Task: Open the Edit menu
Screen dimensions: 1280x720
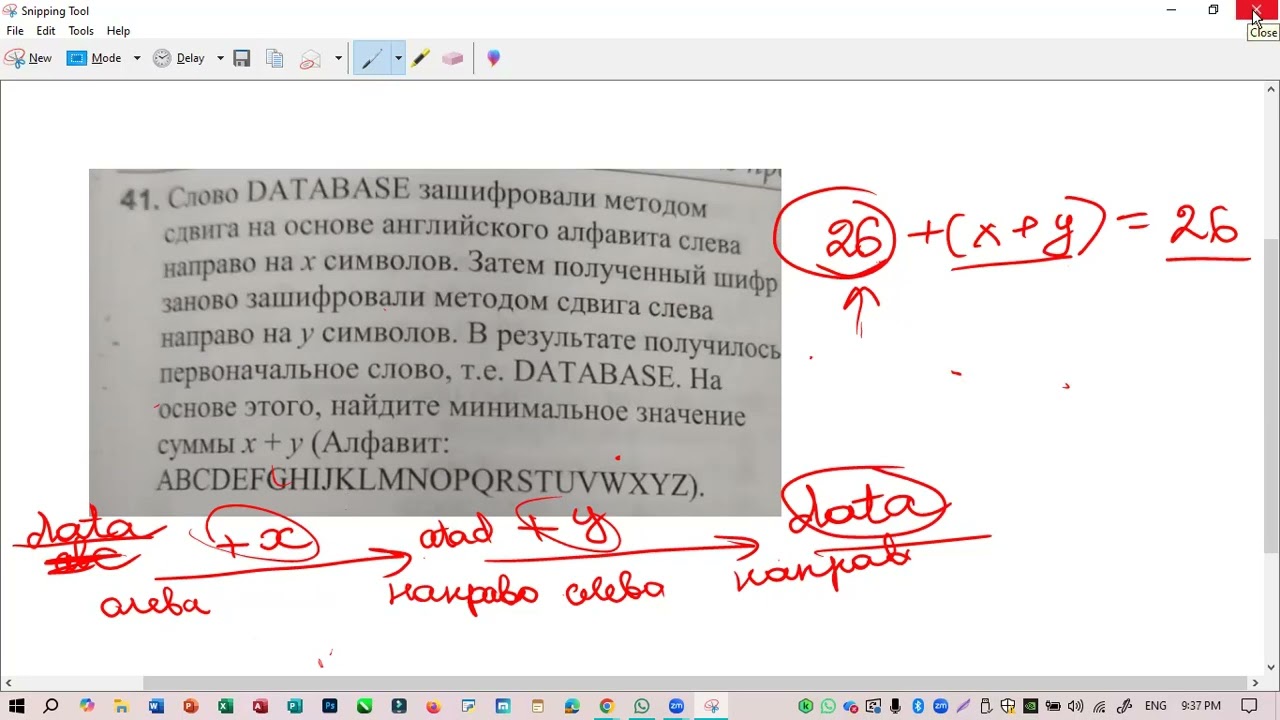Action: tap(46, 31)
